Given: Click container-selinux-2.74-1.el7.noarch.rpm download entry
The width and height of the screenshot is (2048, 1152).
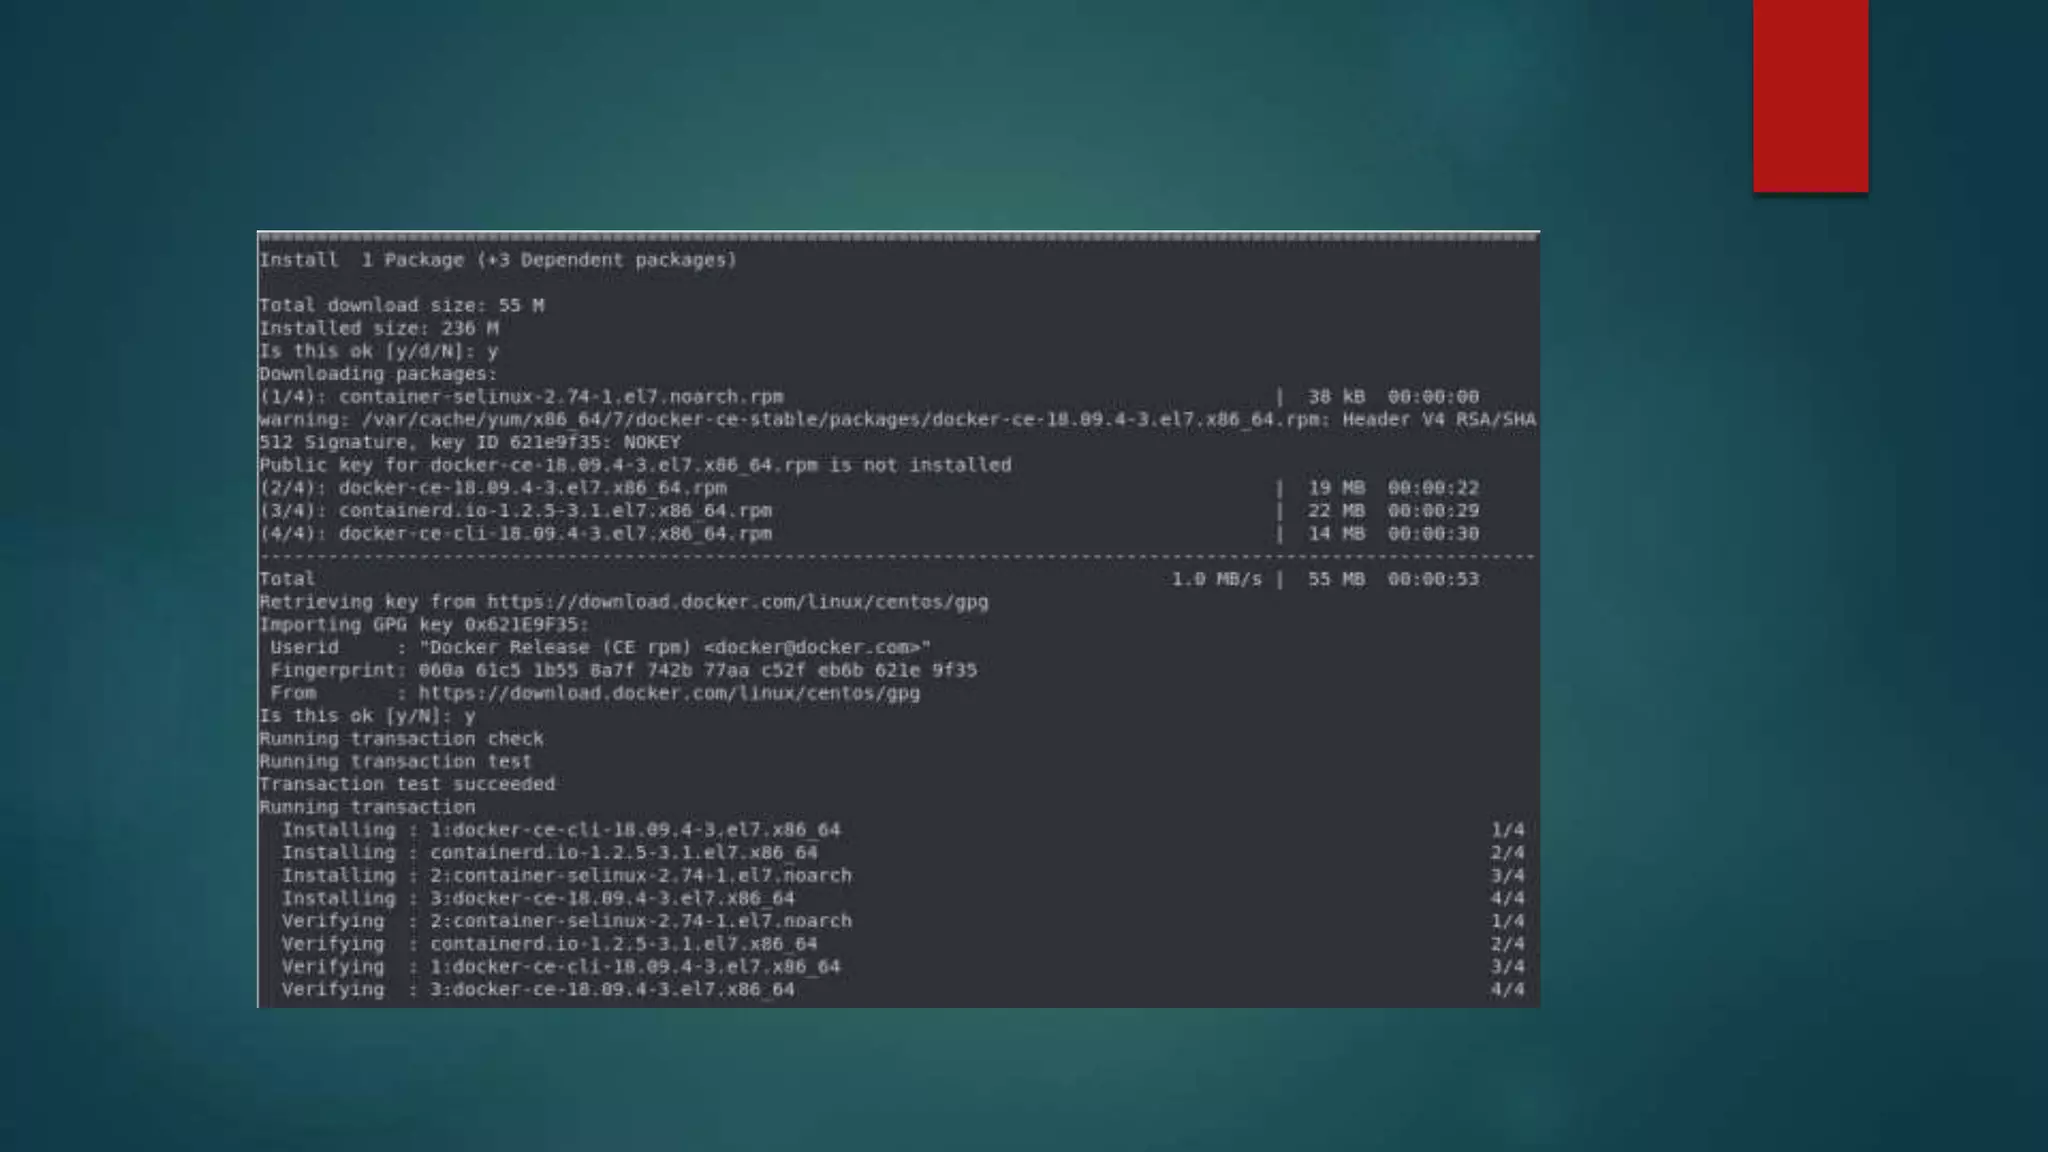Looking at the screenshot, I should click(x=560, y=397).
